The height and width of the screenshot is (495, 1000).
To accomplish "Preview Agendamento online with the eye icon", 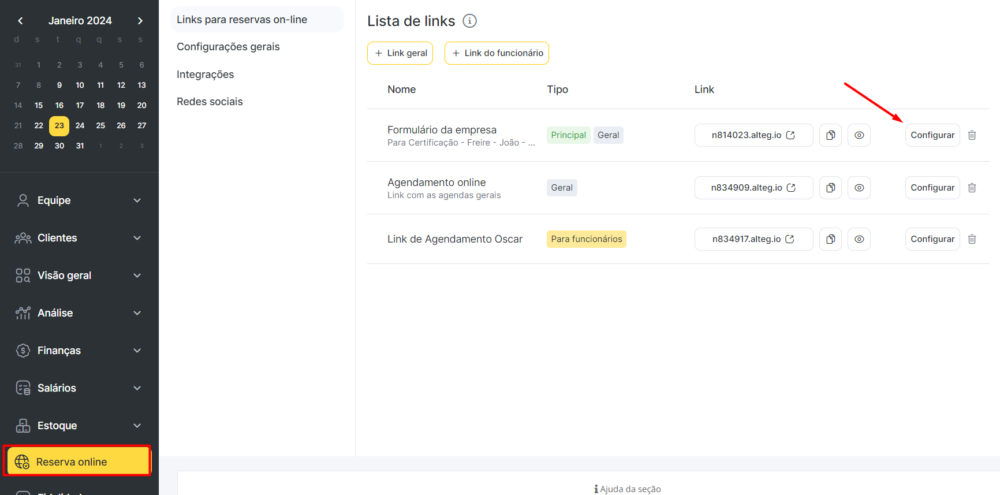I will click(859, 188).
